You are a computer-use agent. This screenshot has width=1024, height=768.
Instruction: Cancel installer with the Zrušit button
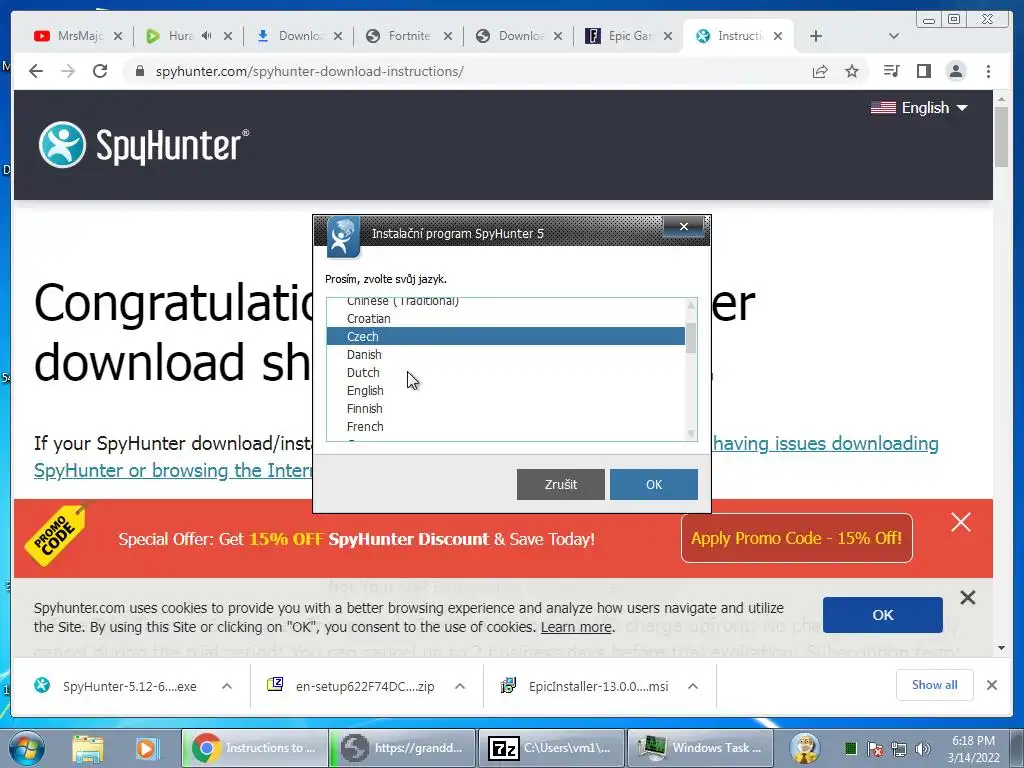pyautogui.click(x=560, y=485)
